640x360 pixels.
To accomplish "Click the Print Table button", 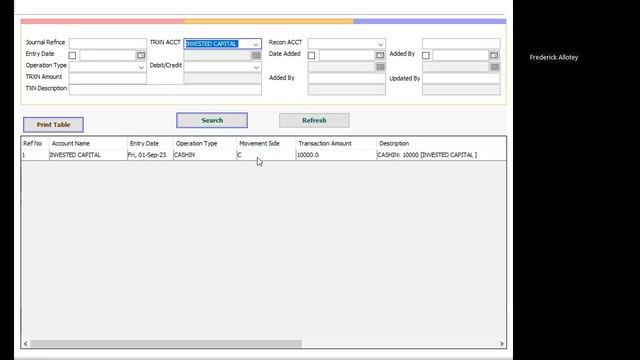I will pos(53,124).
